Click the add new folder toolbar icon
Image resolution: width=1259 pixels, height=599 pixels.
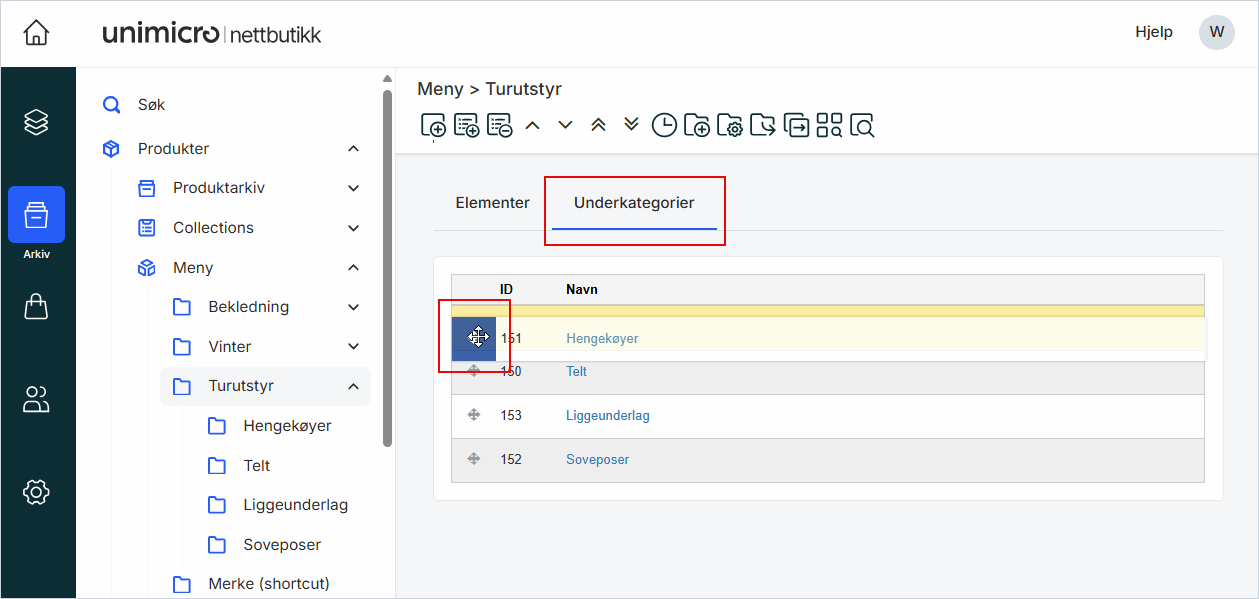(697, 125)
